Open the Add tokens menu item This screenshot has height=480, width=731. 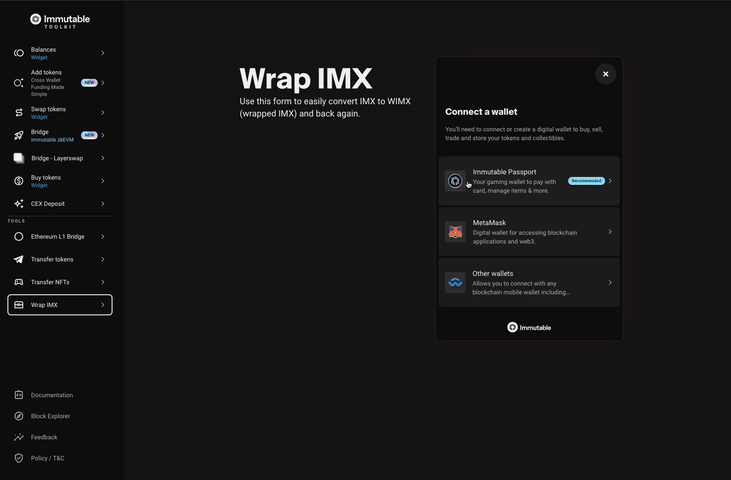(x=60, y=83)
